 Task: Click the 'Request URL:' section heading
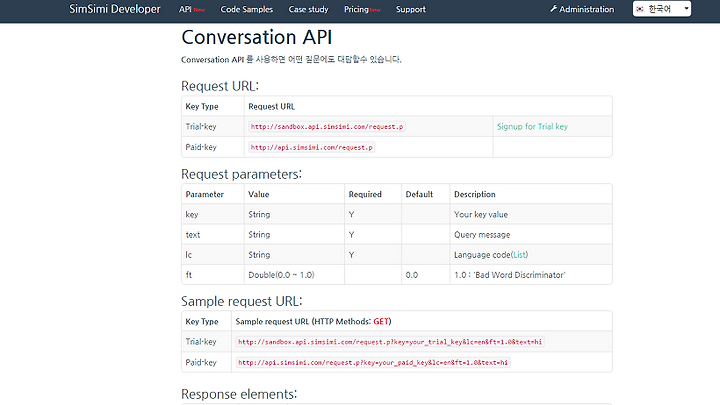tap(220, 86)
